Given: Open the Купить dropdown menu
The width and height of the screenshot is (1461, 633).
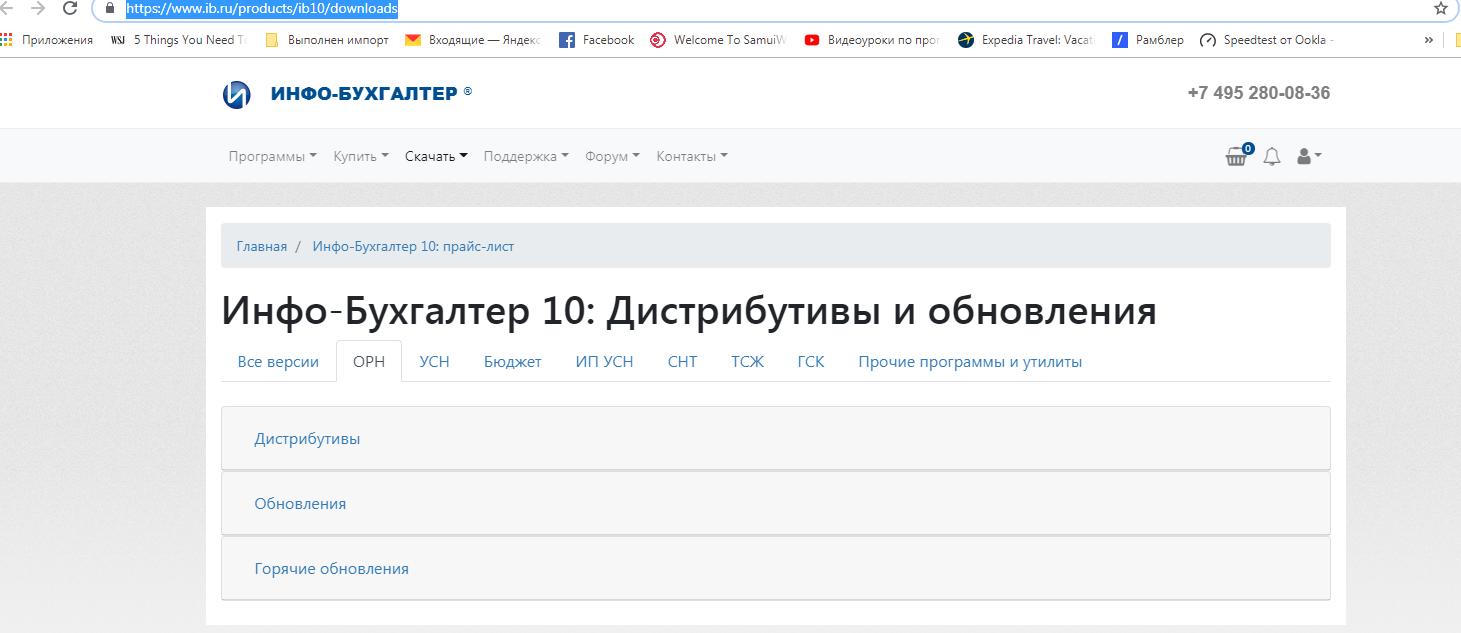Looking at the screenshot, I should [361, 156].
